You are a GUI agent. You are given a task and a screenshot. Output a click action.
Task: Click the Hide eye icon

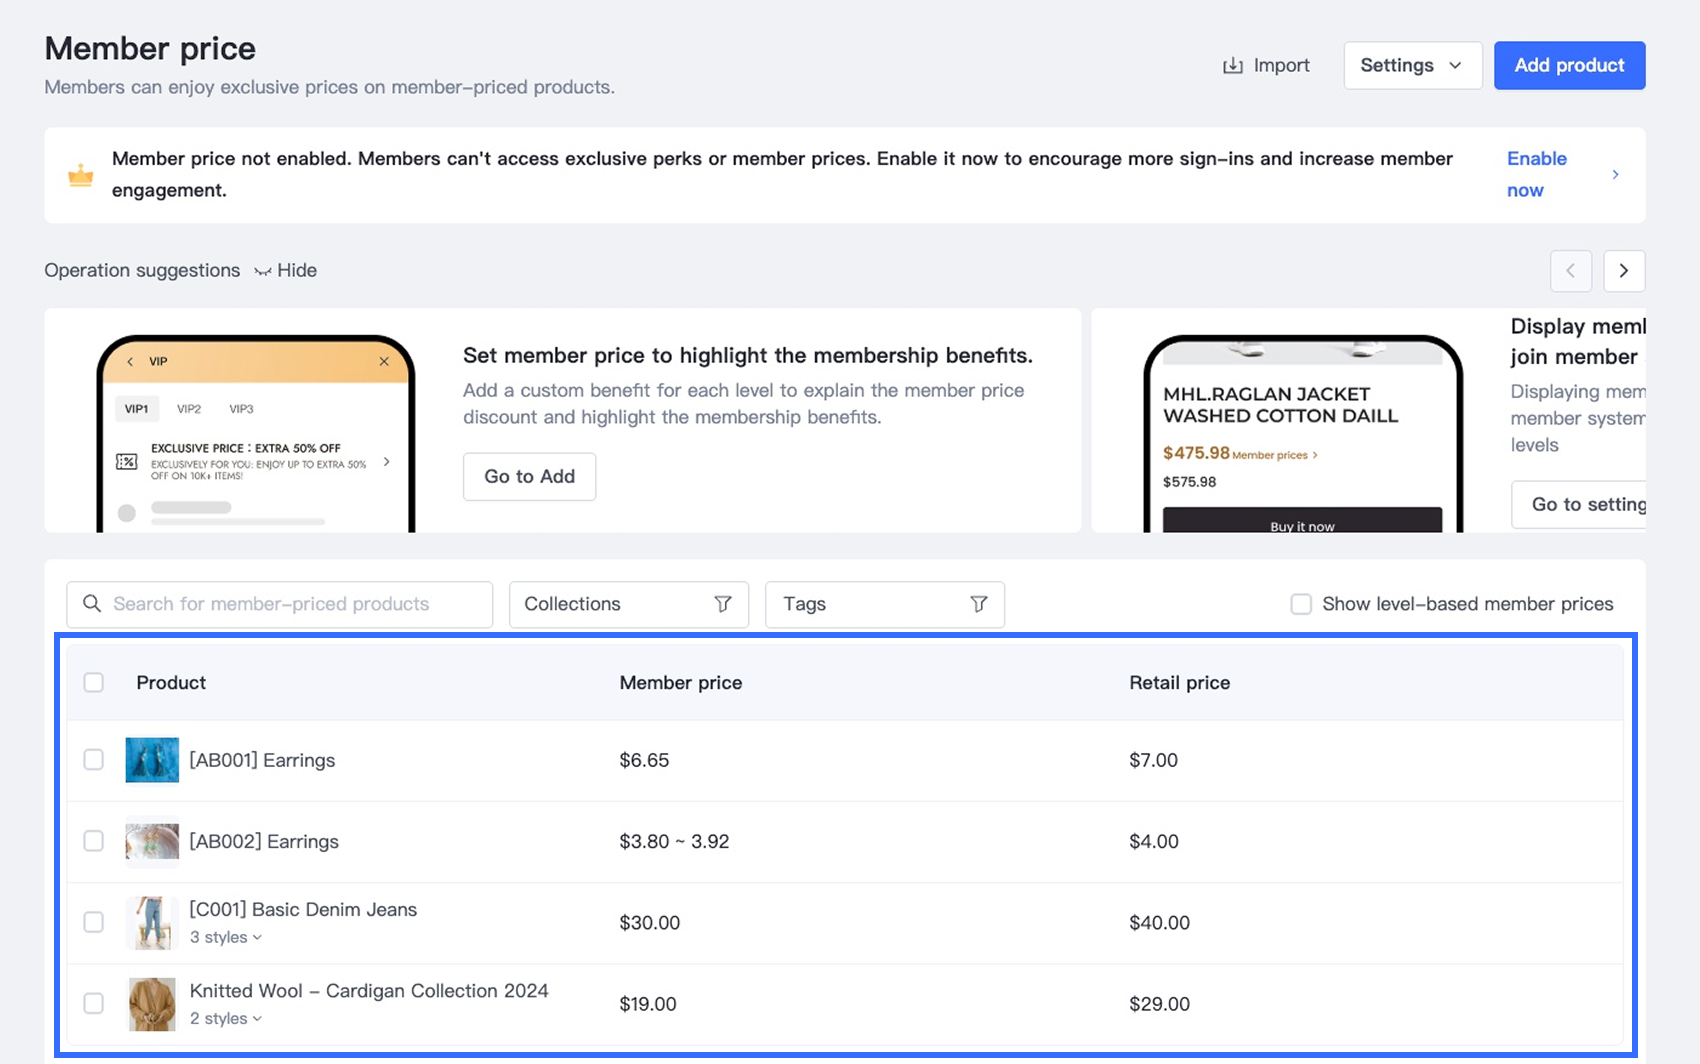(263, 271)
